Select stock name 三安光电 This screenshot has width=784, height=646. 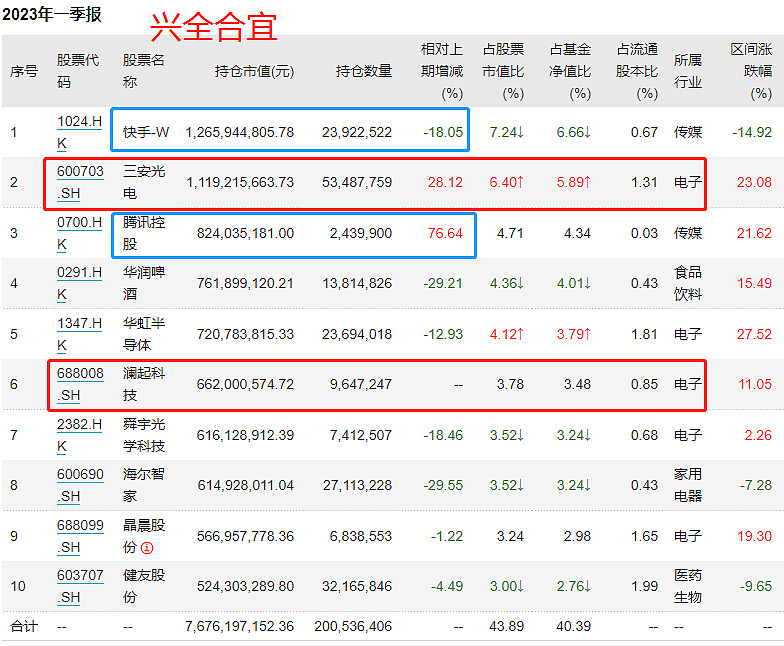coord(144,182)
